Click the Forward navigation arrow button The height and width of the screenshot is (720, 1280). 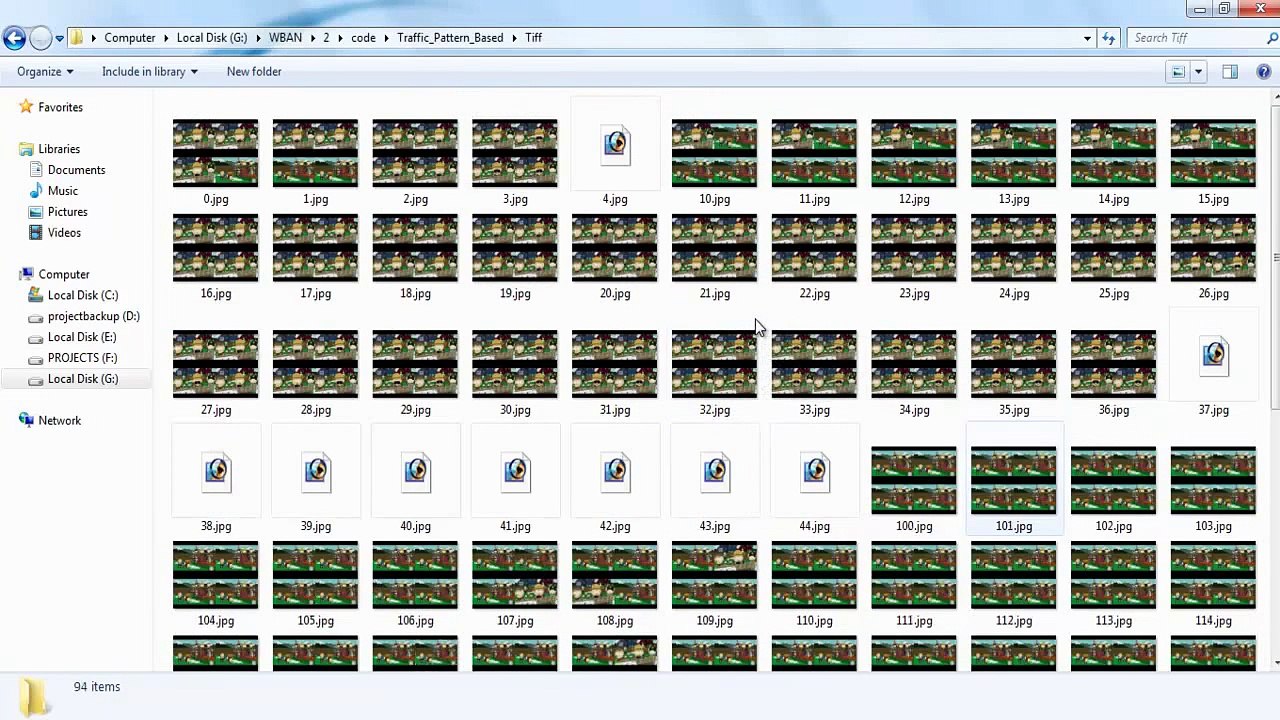(x=40, y=38)
